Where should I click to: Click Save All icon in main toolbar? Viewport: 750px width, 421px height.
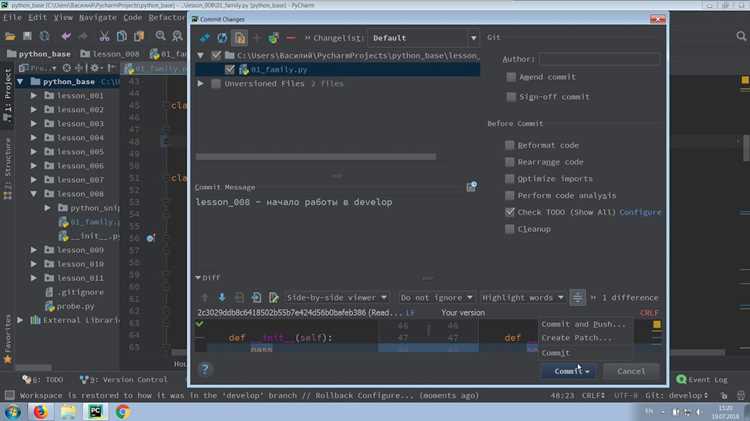coord(27,36)
